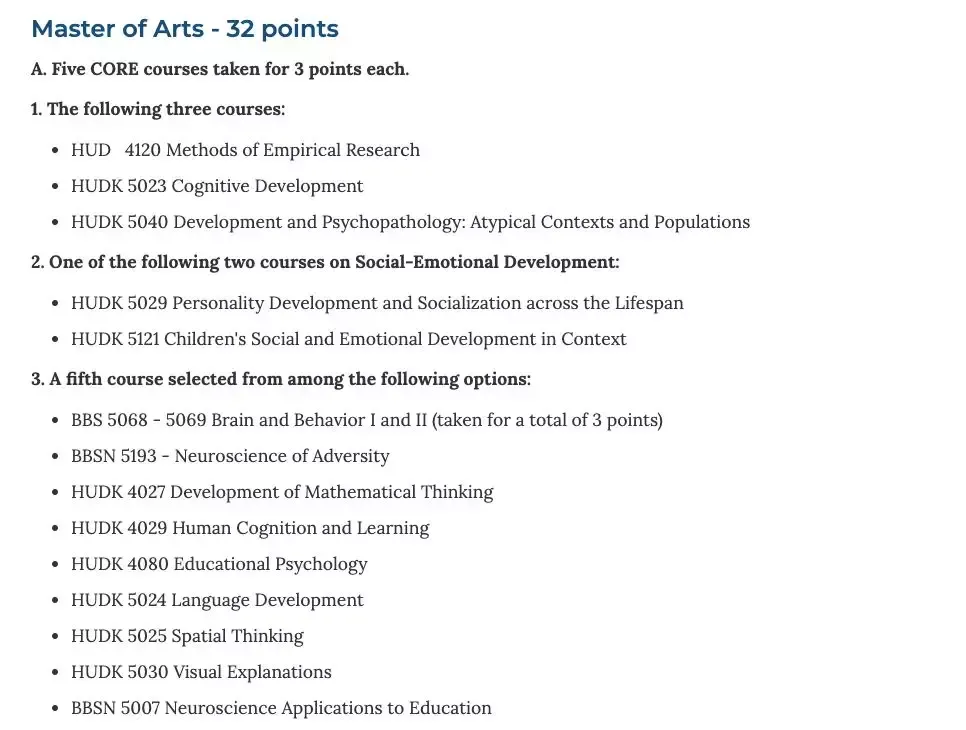Click the Five CORE courses requirement line
Image resolution: width=966 pixels, height=730 pixels.
(x=220, y=70)
